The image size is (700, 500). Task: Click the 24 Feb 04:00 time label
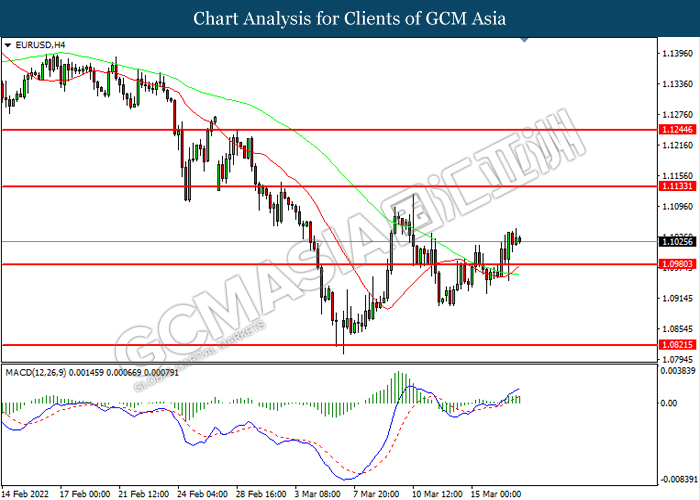(x=202, y=494)
